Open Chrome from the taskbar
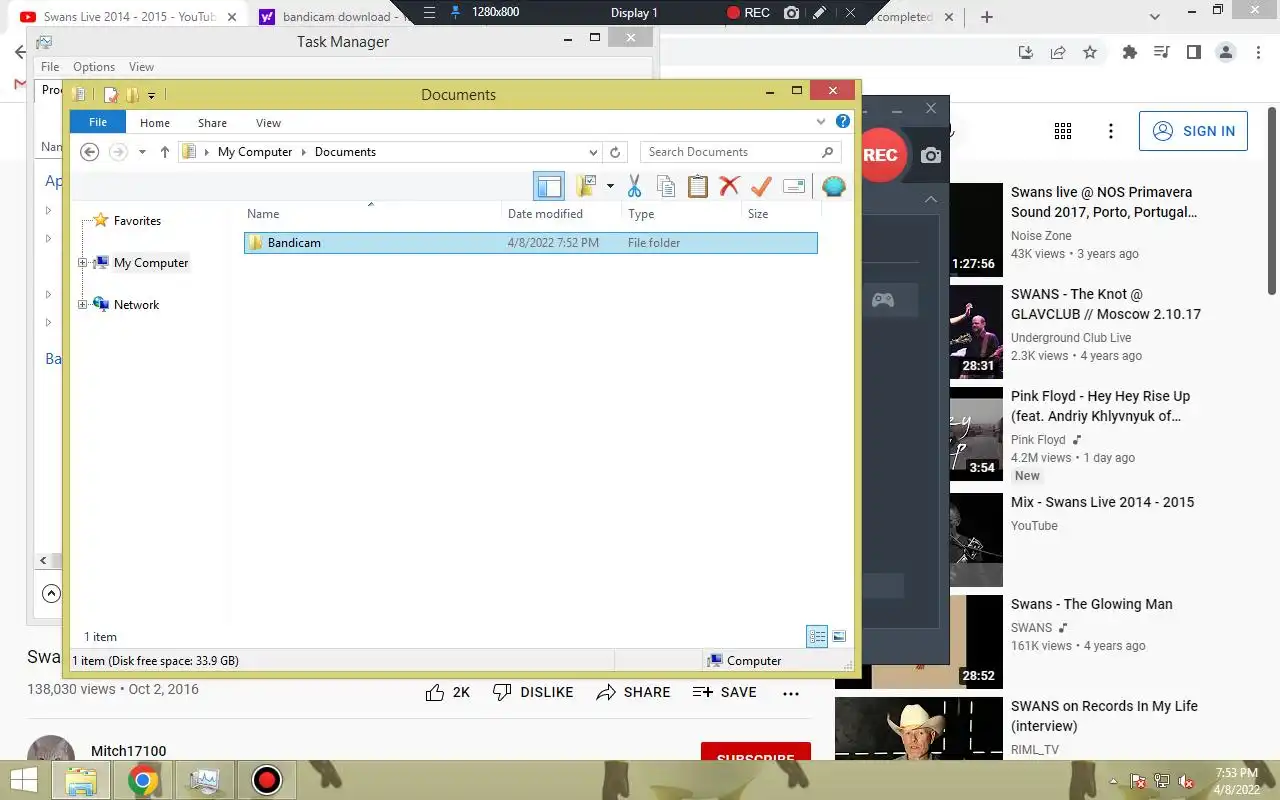Viewport: 1280px width, 800px height. coord(142,780)
